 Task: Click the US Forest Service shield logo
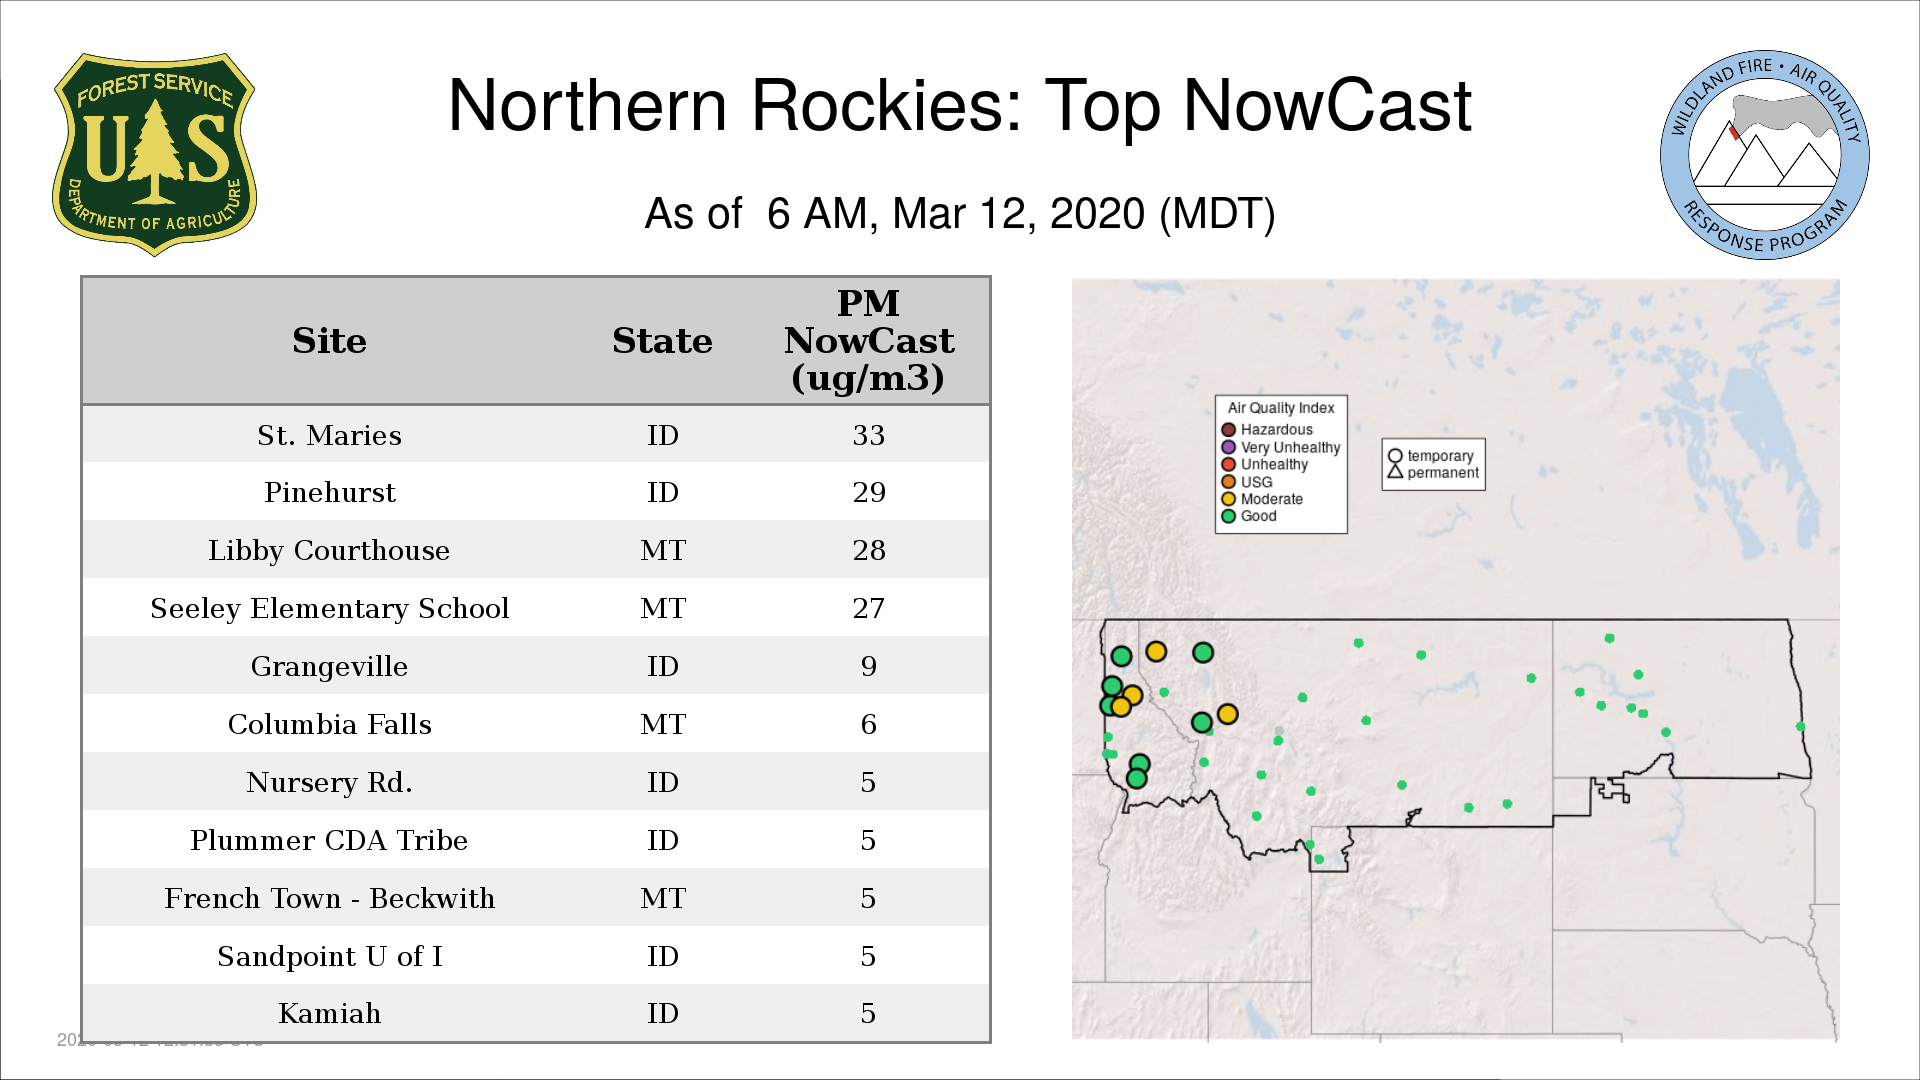click(154, 155)
